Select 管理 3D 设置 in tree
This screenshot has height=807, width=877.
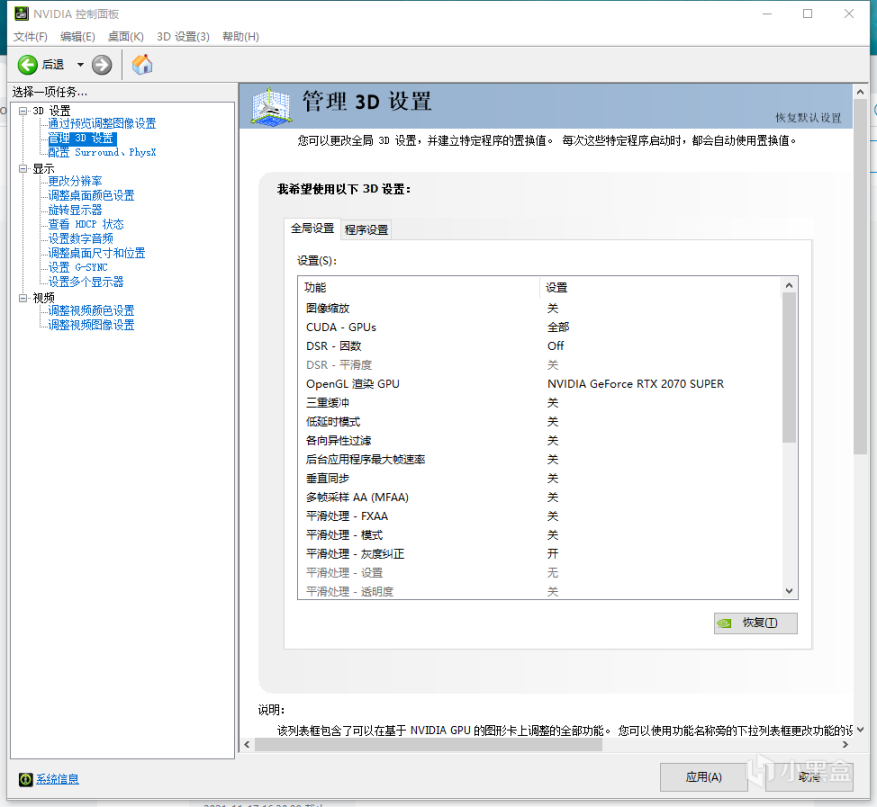point(82,138)
